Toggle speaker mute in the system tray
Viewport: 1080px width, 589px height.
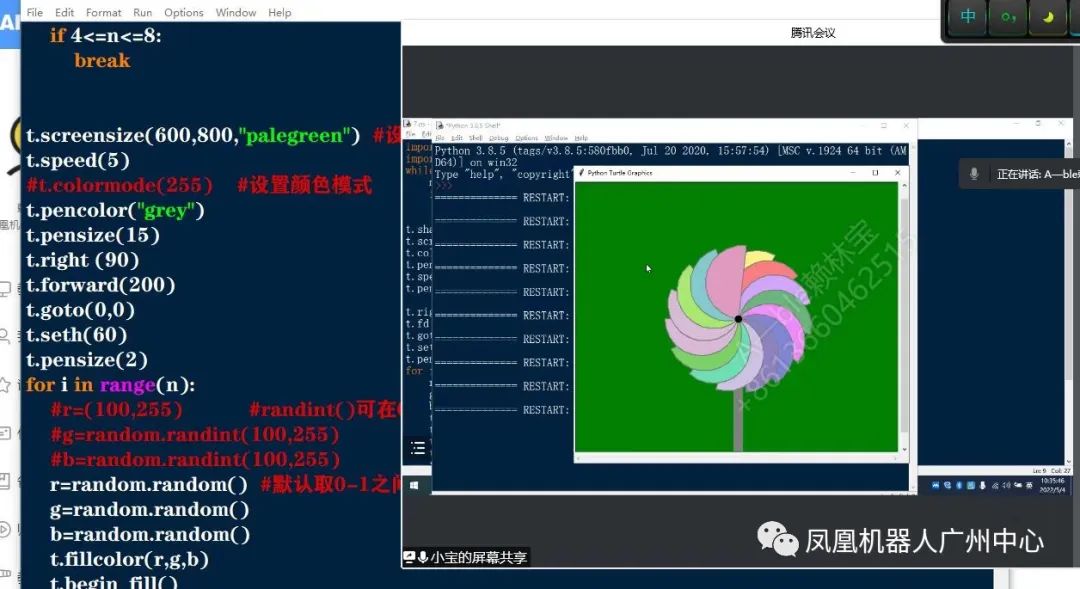(1007, 486)
